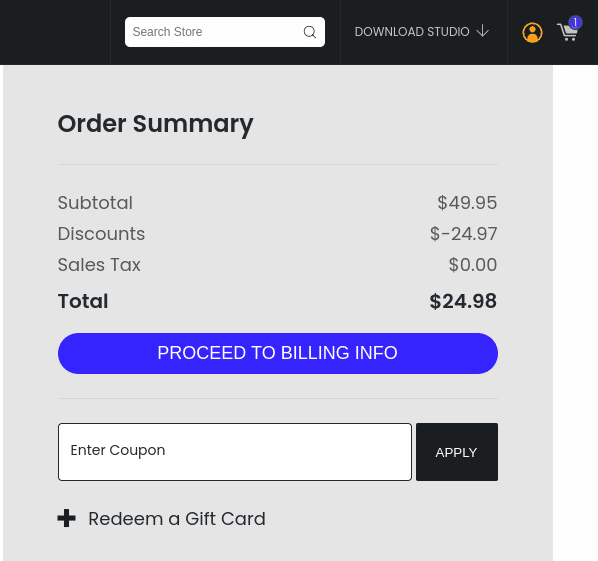Click the plus icon beside Redeem a Gift Card

[66, 518]
